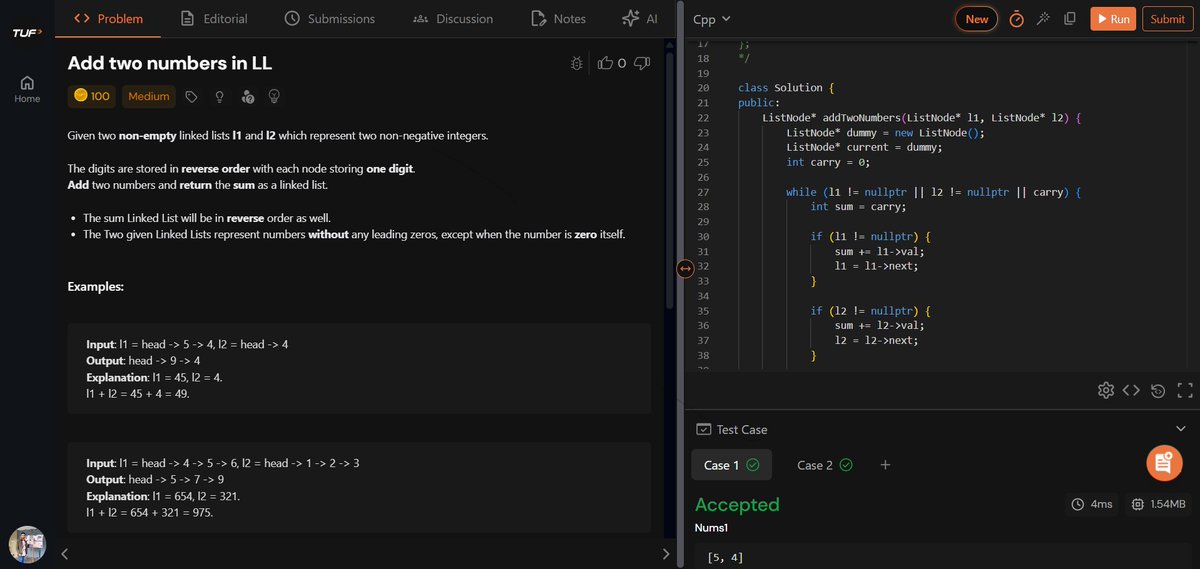Go to previous problem arrow
1200x569 pixels.
pyautogui.click(x=64, y=553)
